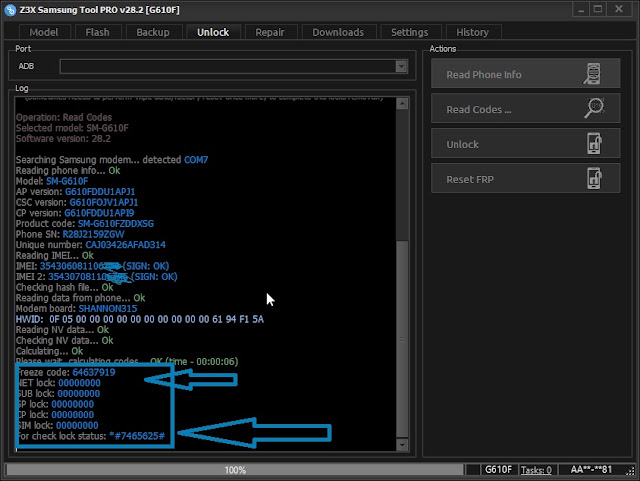Click the G610F status bar entry
Image resolution: width=640 pixels, height=481 pixels.
(498, 470)
